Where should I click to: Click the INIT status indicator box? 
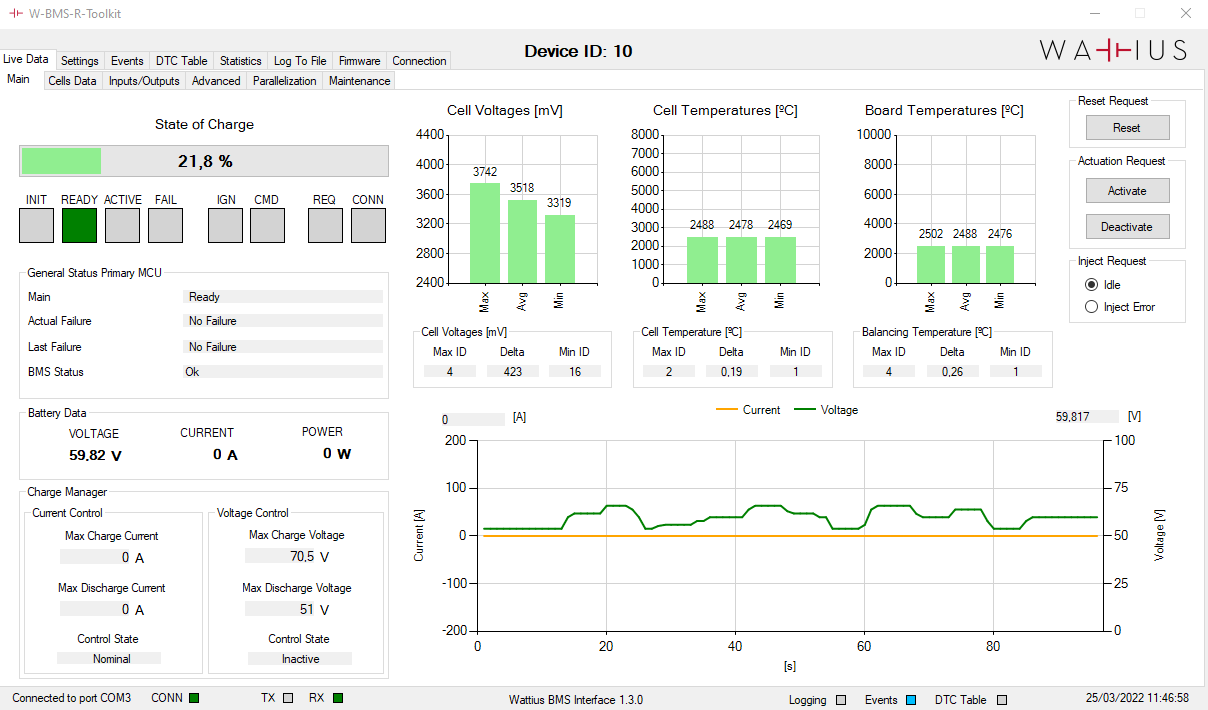pyautogui.click(x=37, y=226)
